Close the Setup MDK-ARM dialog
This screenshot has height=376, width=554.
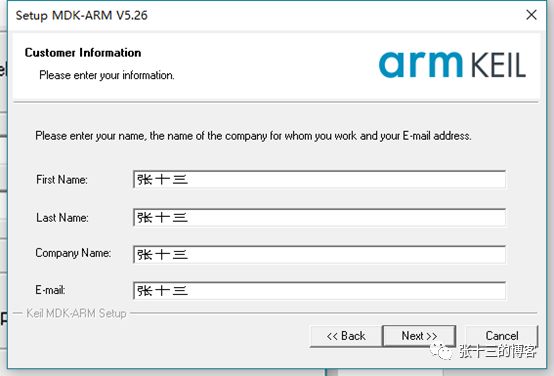point(531,15)
